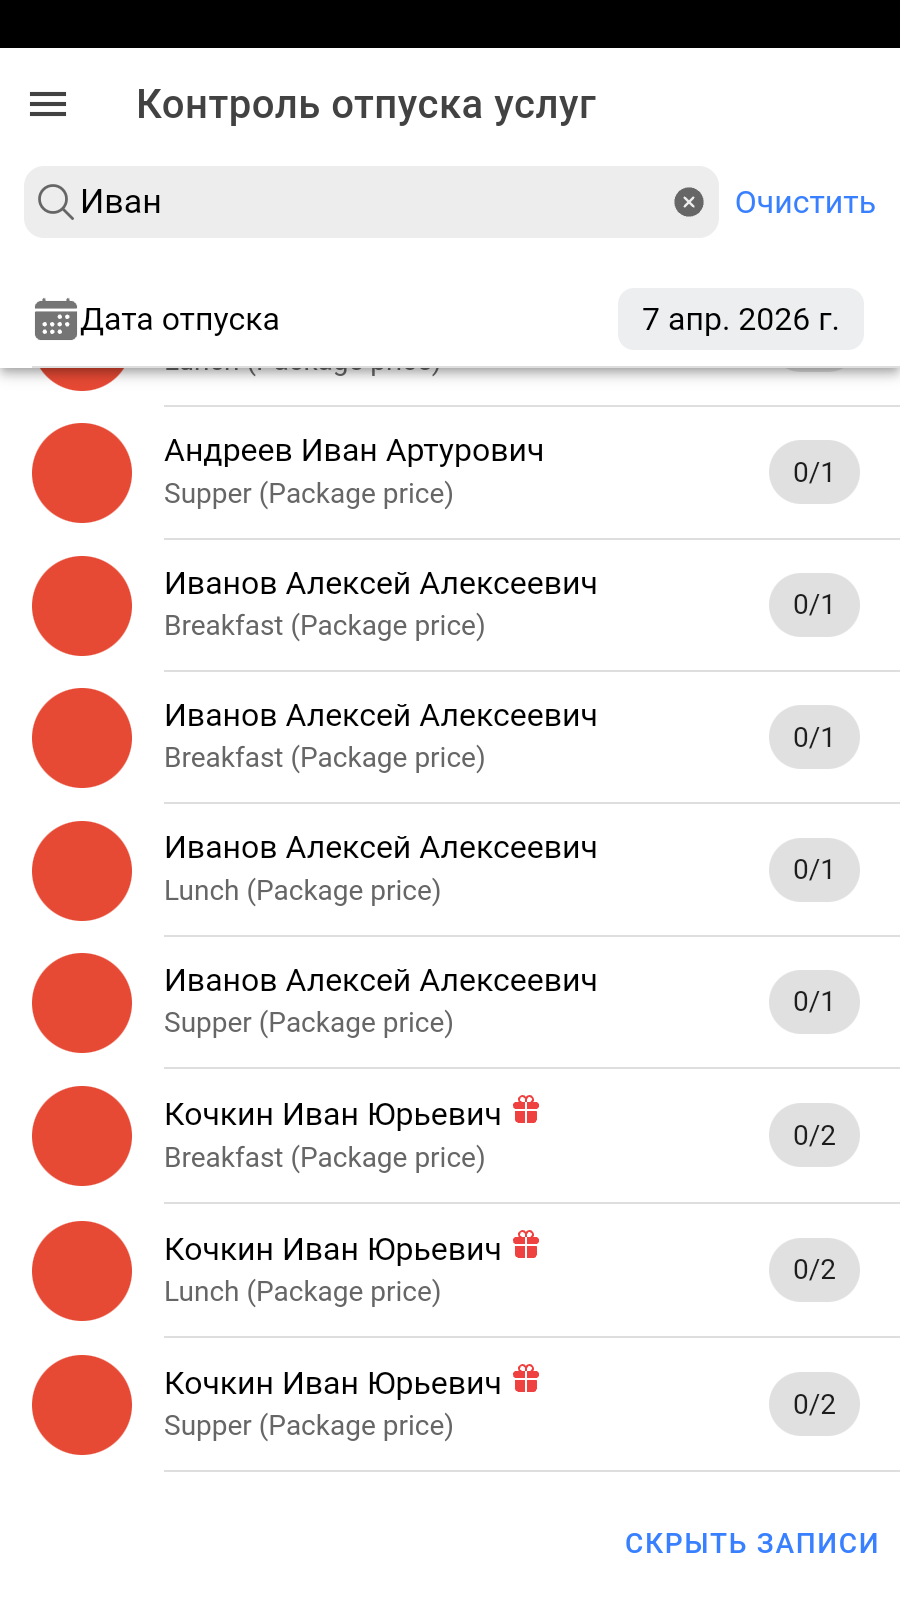The height and width of the screenshot is (1600, 900).
Task: Click the search magnifier icon
Action: pos(56,202)
